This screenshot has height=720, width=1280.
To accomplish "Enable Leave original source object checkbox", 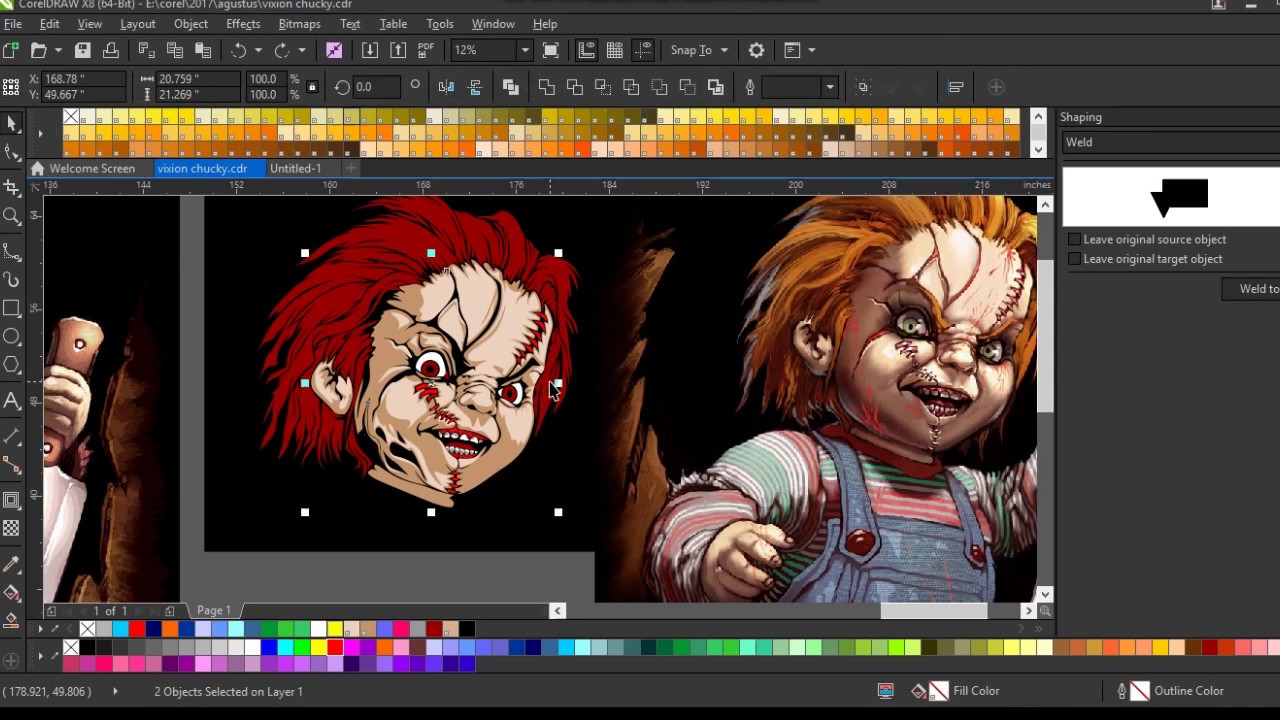I will [x=1075, y=240].
